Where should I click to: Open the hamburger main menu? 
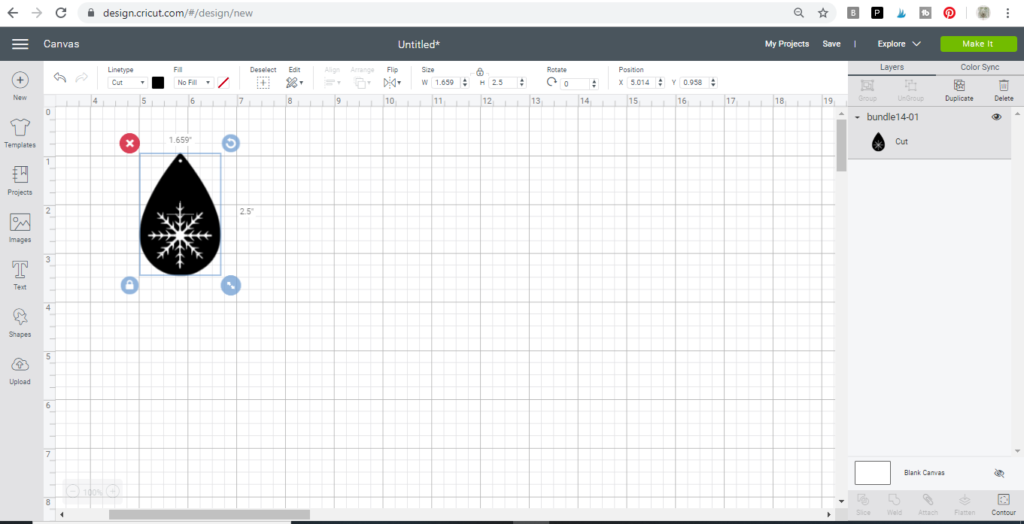[x=20, y=44]
